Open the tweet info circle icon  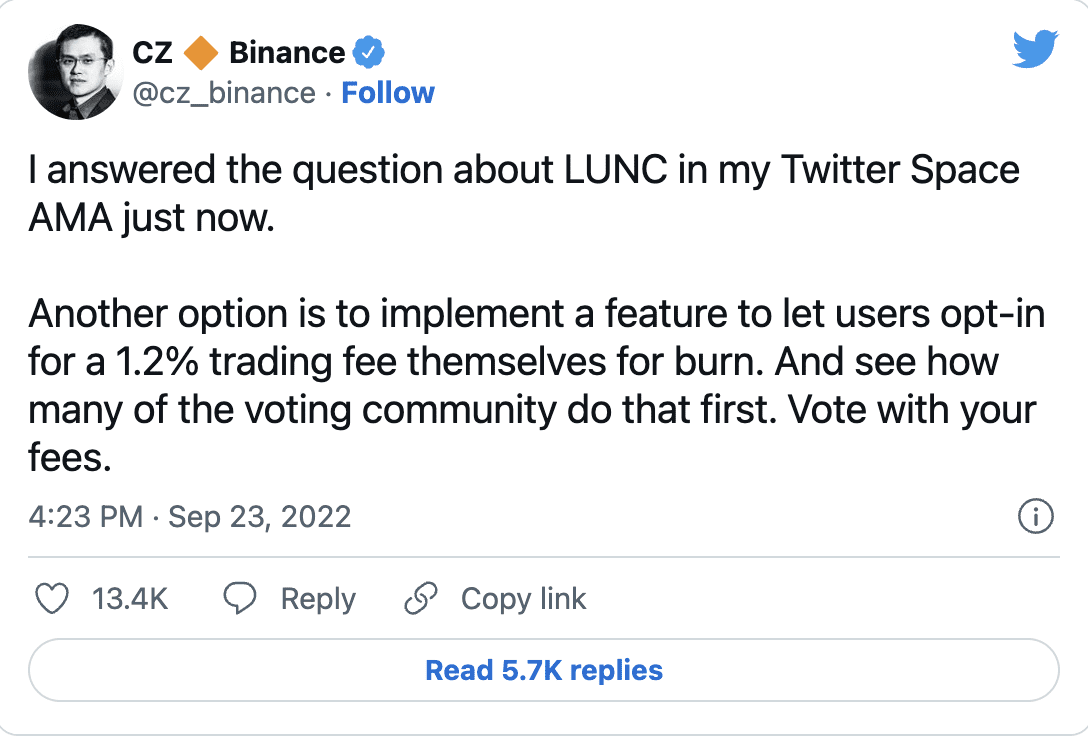click(1034, 517)
